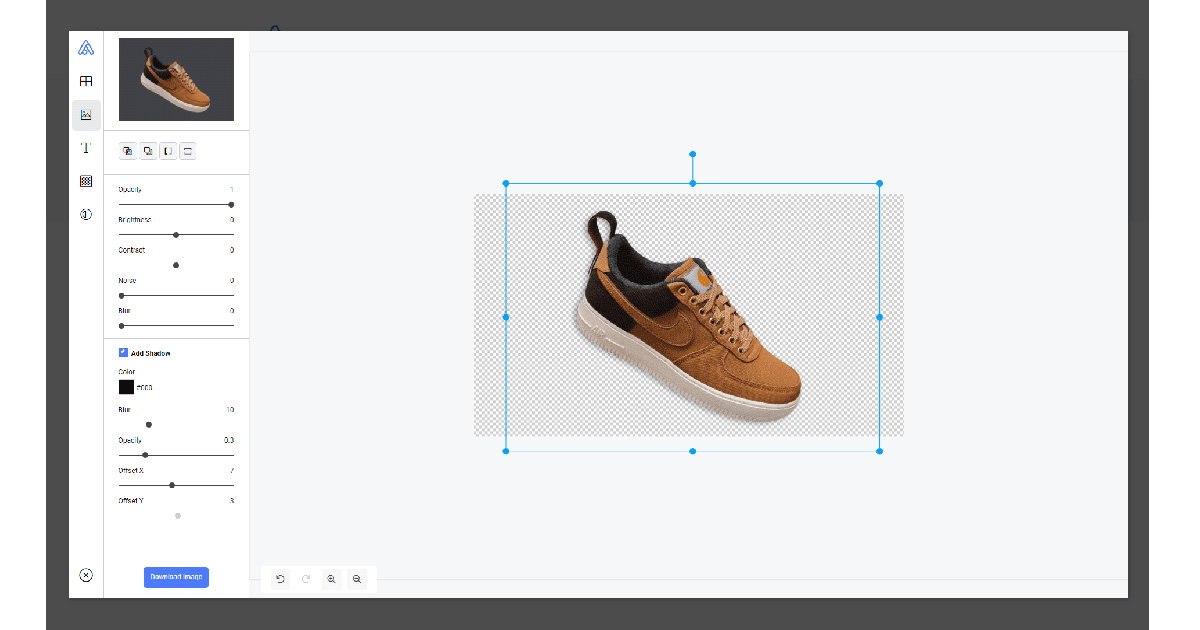
Task: Open the Text tool in sidebar
Action: 86,148
